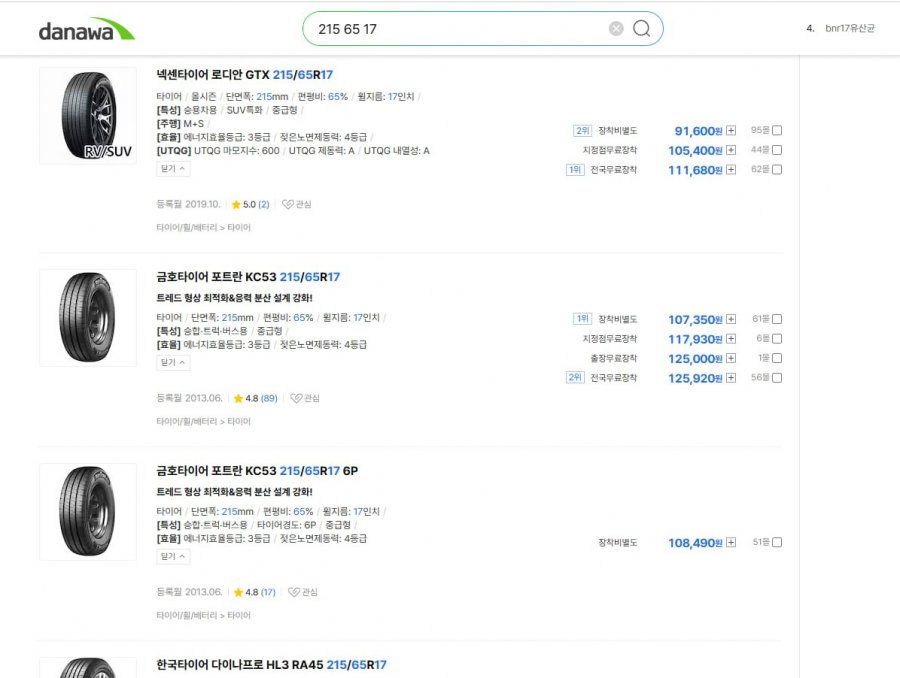Open 넥센타이어 로디안 GTX 215/65R17 title
Viewport: 900px width, 678px height.
pos(245,75)
